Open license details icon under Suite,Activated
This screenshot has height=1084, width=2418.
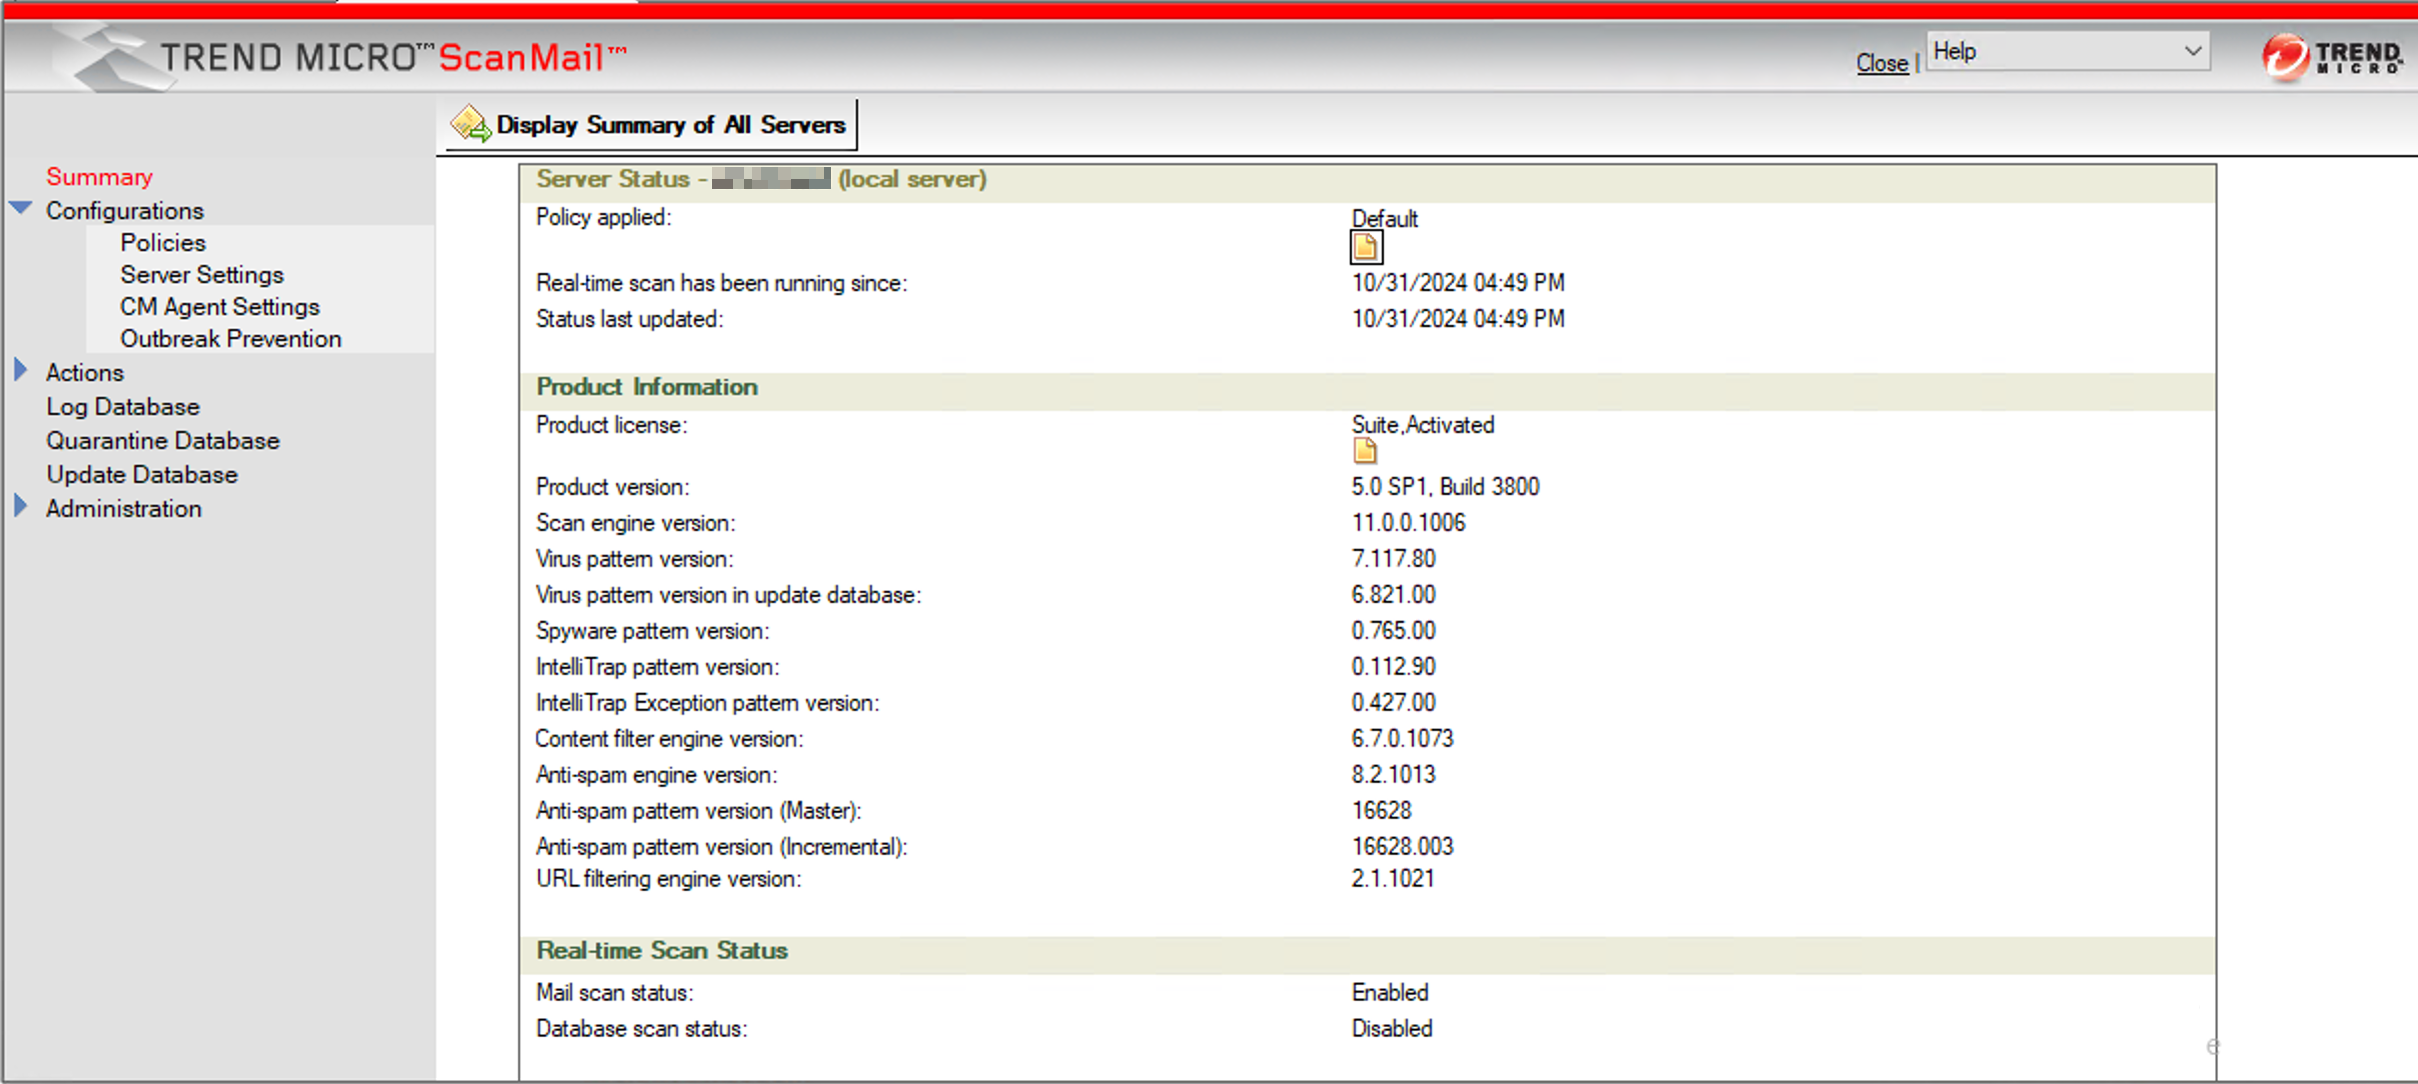pyautogui.click(x=1365, y=452)
